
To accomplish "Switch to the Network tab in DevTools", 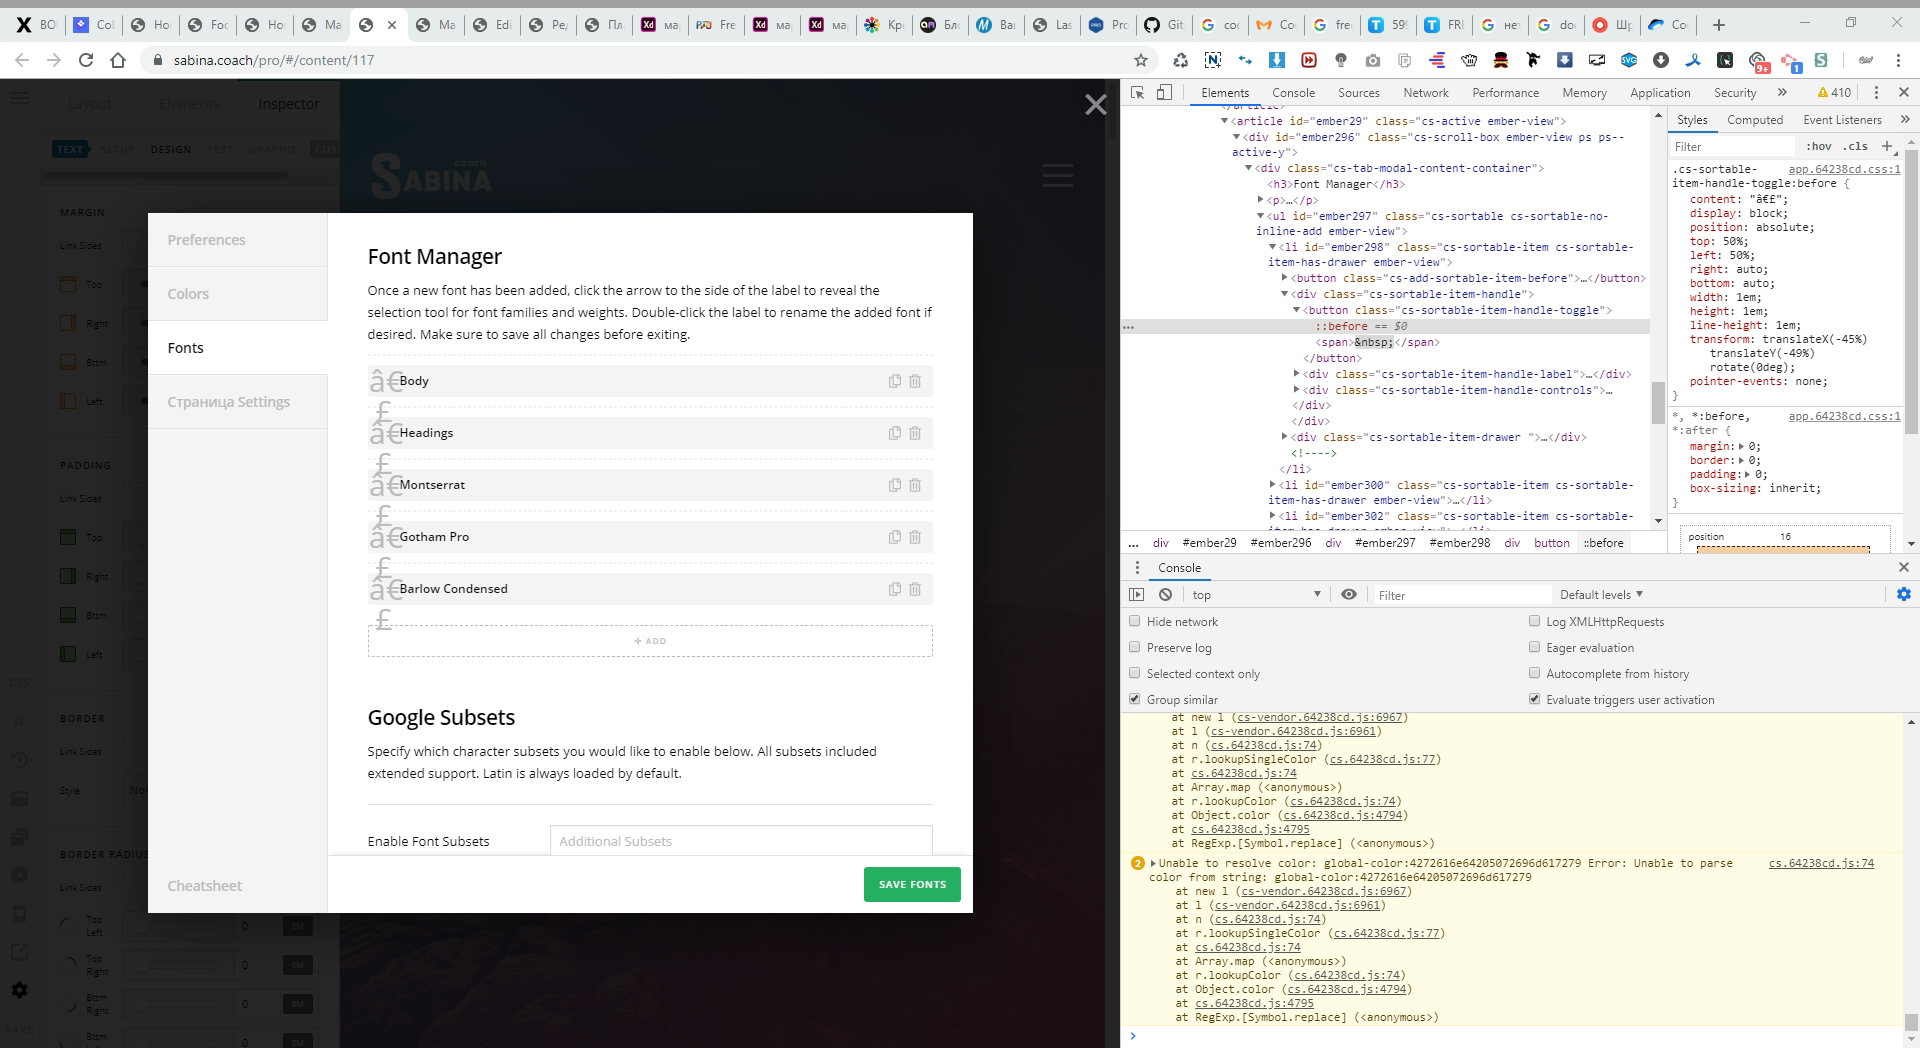I will pos(1425,92).
